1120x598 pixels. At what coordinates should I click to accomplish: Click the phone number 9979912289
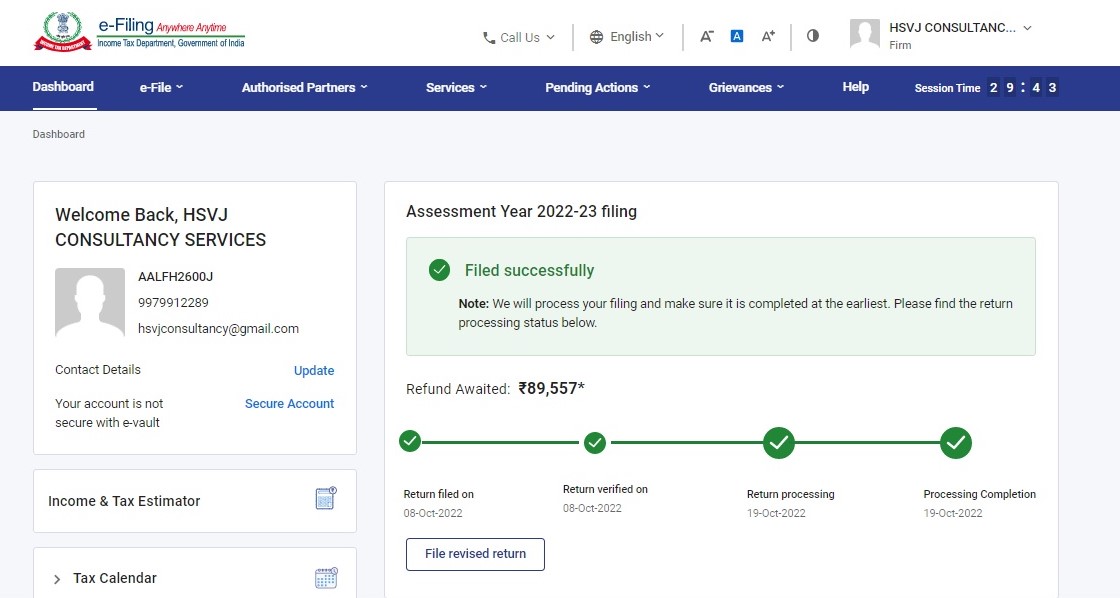coord(174,302)
